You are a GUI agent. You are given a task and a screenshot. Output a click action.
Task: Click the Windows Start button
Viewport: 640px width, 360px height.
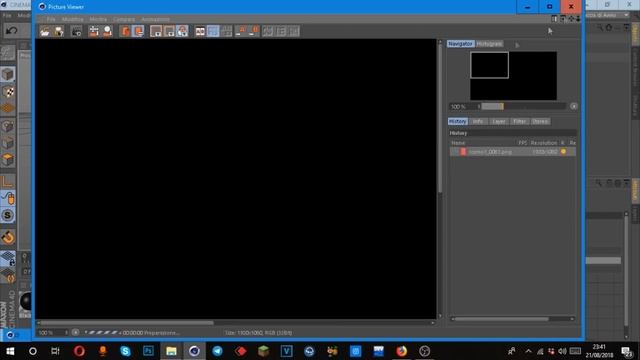(x=10, y=351)
